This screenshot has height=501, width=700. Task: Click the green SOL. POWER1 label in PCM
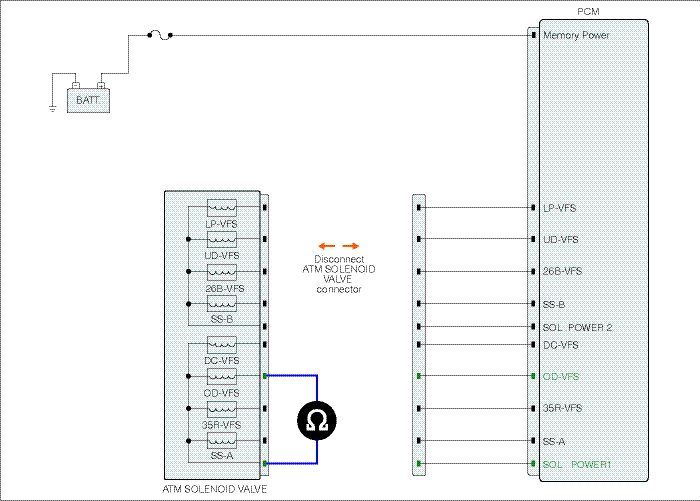tap(577, 465)
